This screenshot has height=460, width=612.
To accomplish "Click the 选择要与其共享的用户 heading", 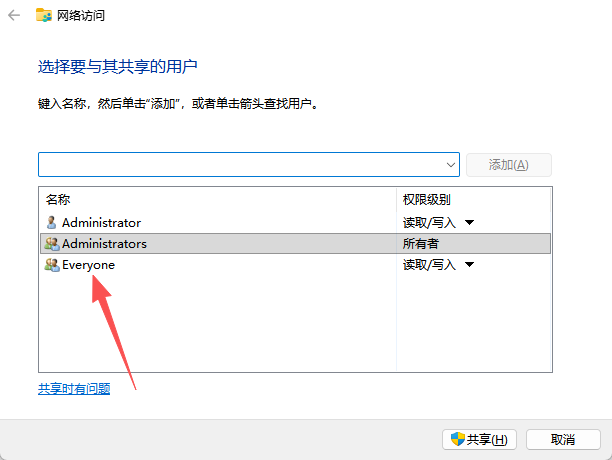I will point(117,67).
